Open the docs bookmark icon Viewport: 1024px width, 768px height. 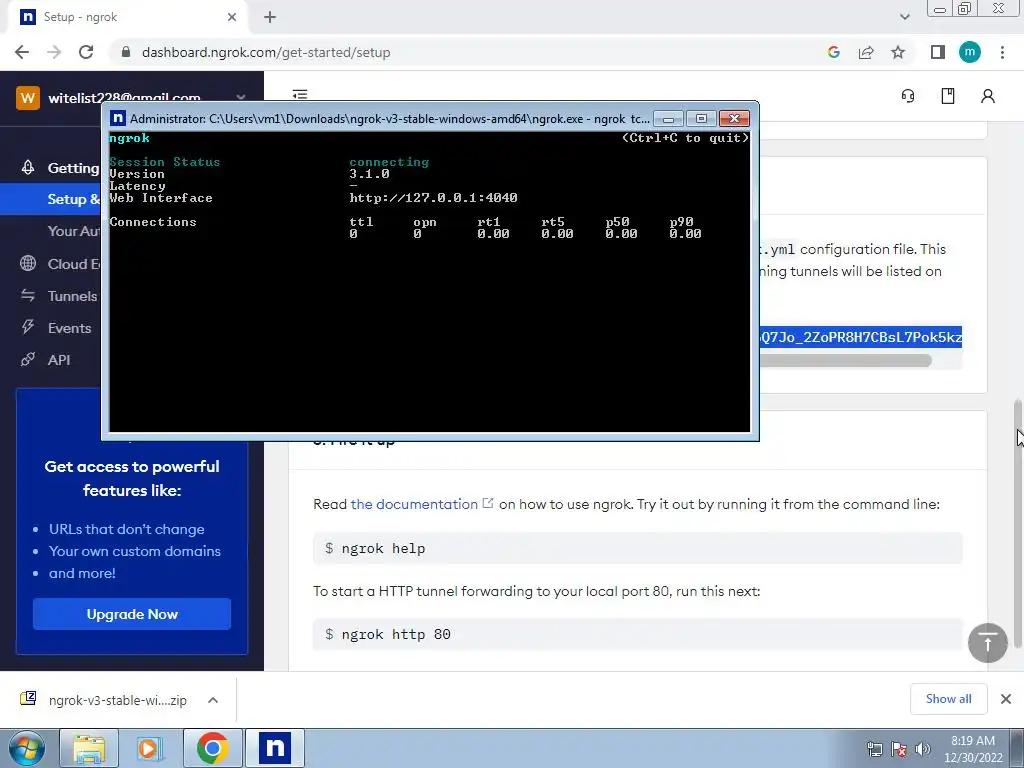pos(948,96)
